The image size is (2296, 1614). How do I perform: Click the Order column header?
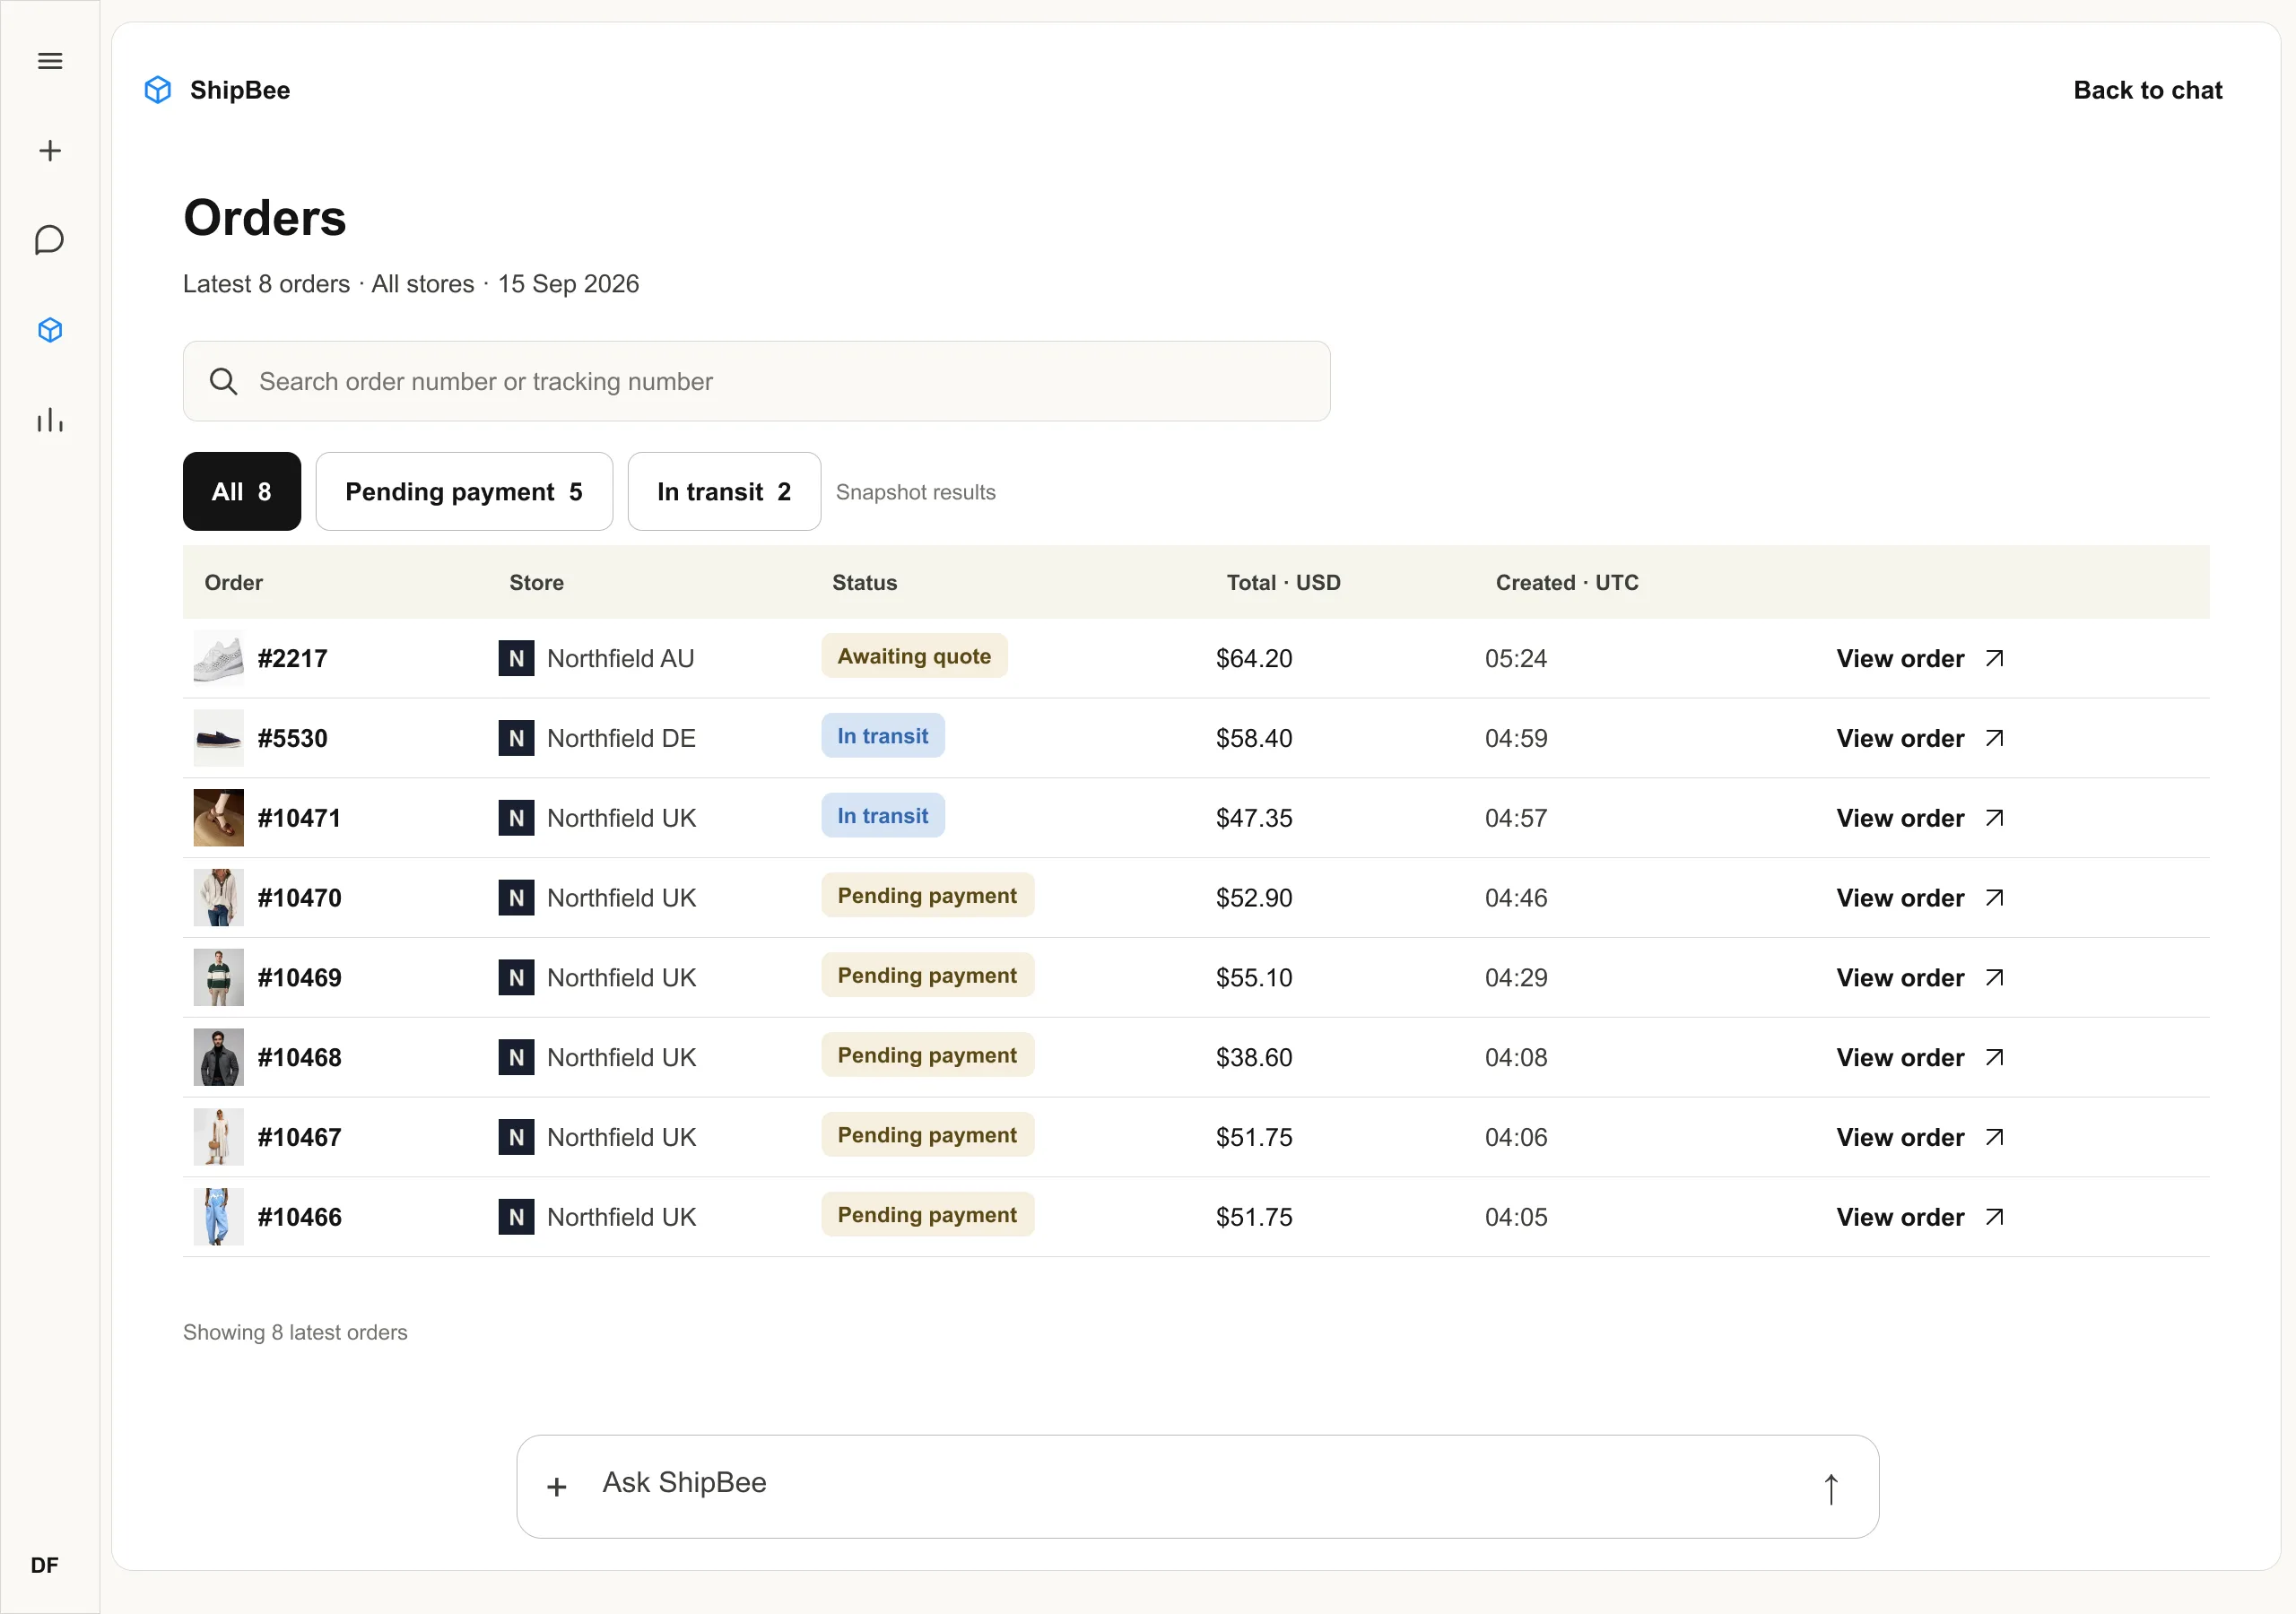pyautogui.click(x=234, y=582)
